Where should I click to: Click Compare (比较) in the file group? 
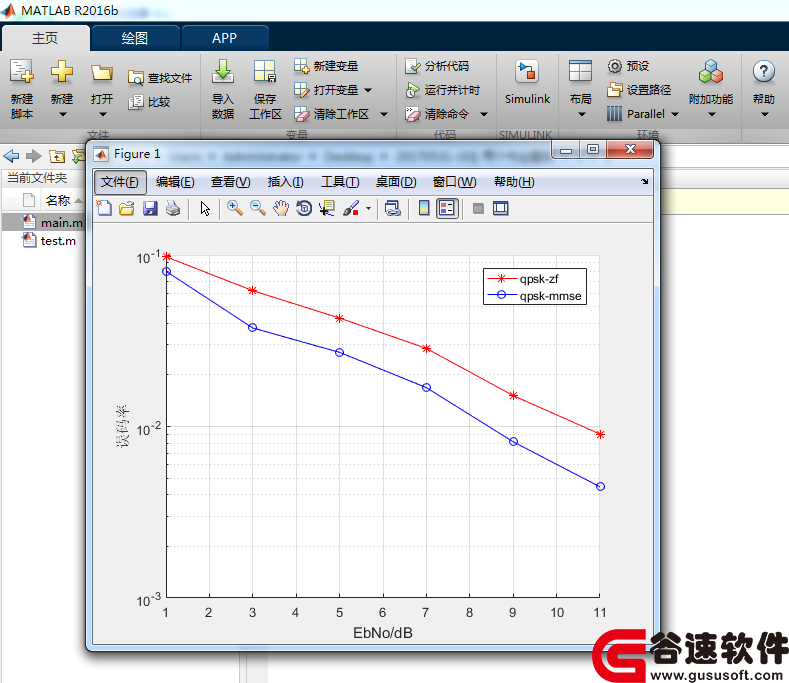(x=149, y=102)
